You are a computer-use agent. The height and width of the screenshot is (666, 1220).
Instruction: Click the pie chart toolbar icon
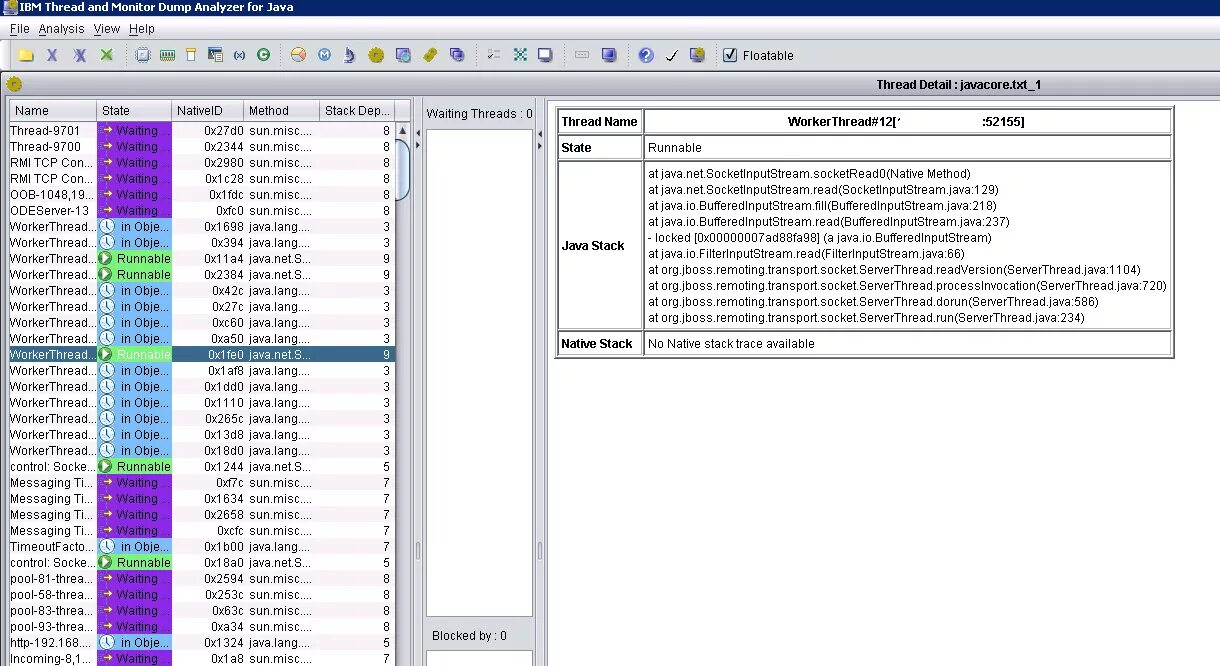[x=298, y=55]
